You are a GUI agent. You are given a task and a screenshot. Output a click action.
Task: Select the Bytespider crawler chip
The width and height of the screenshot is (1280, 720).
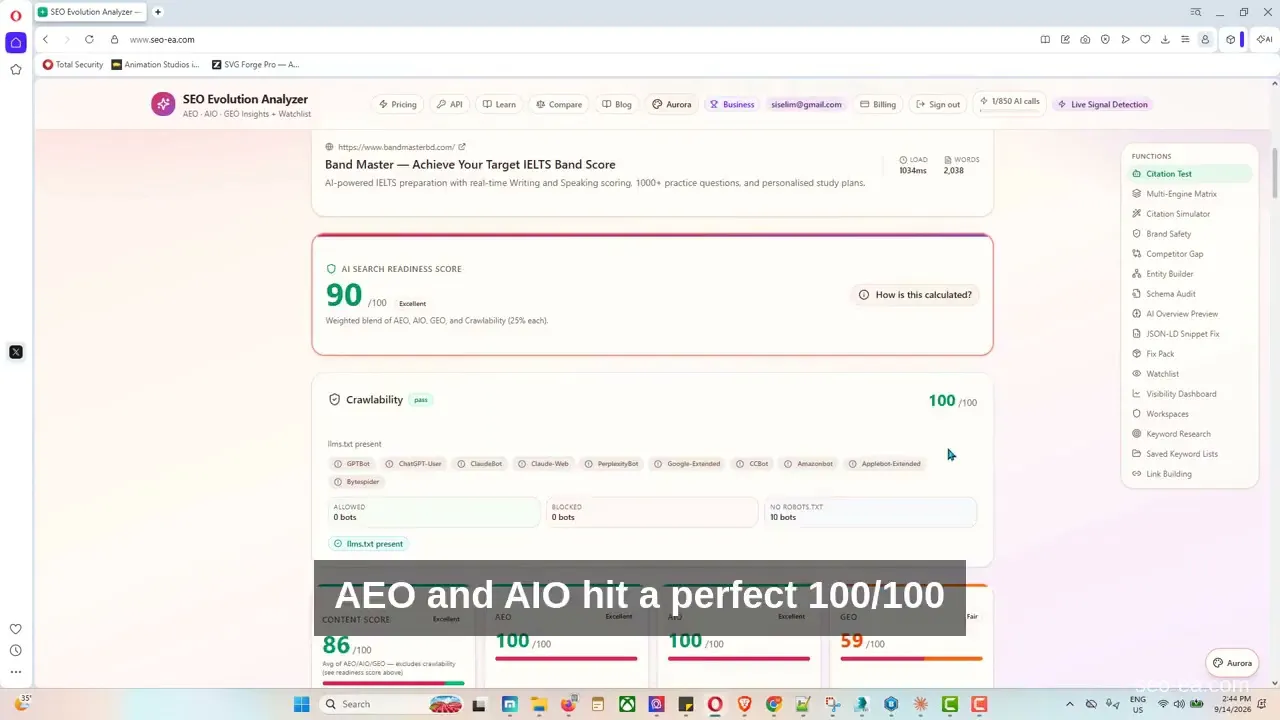[357, 482]
